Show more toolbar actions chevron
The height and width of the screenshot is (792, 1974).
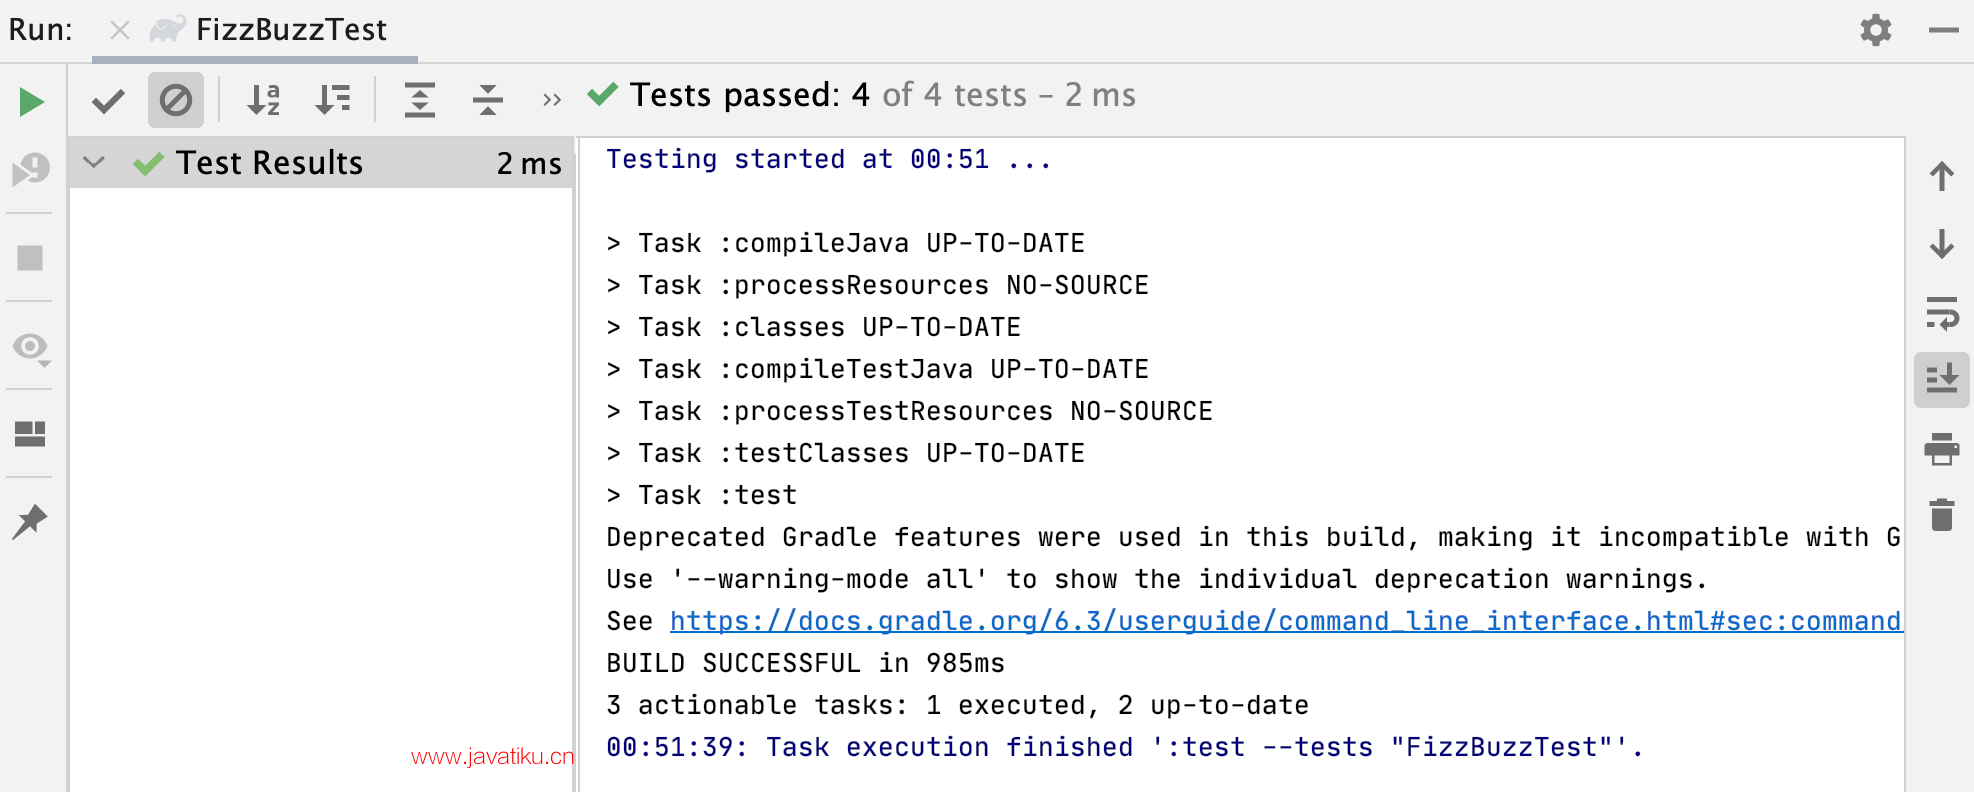(552, 100)
